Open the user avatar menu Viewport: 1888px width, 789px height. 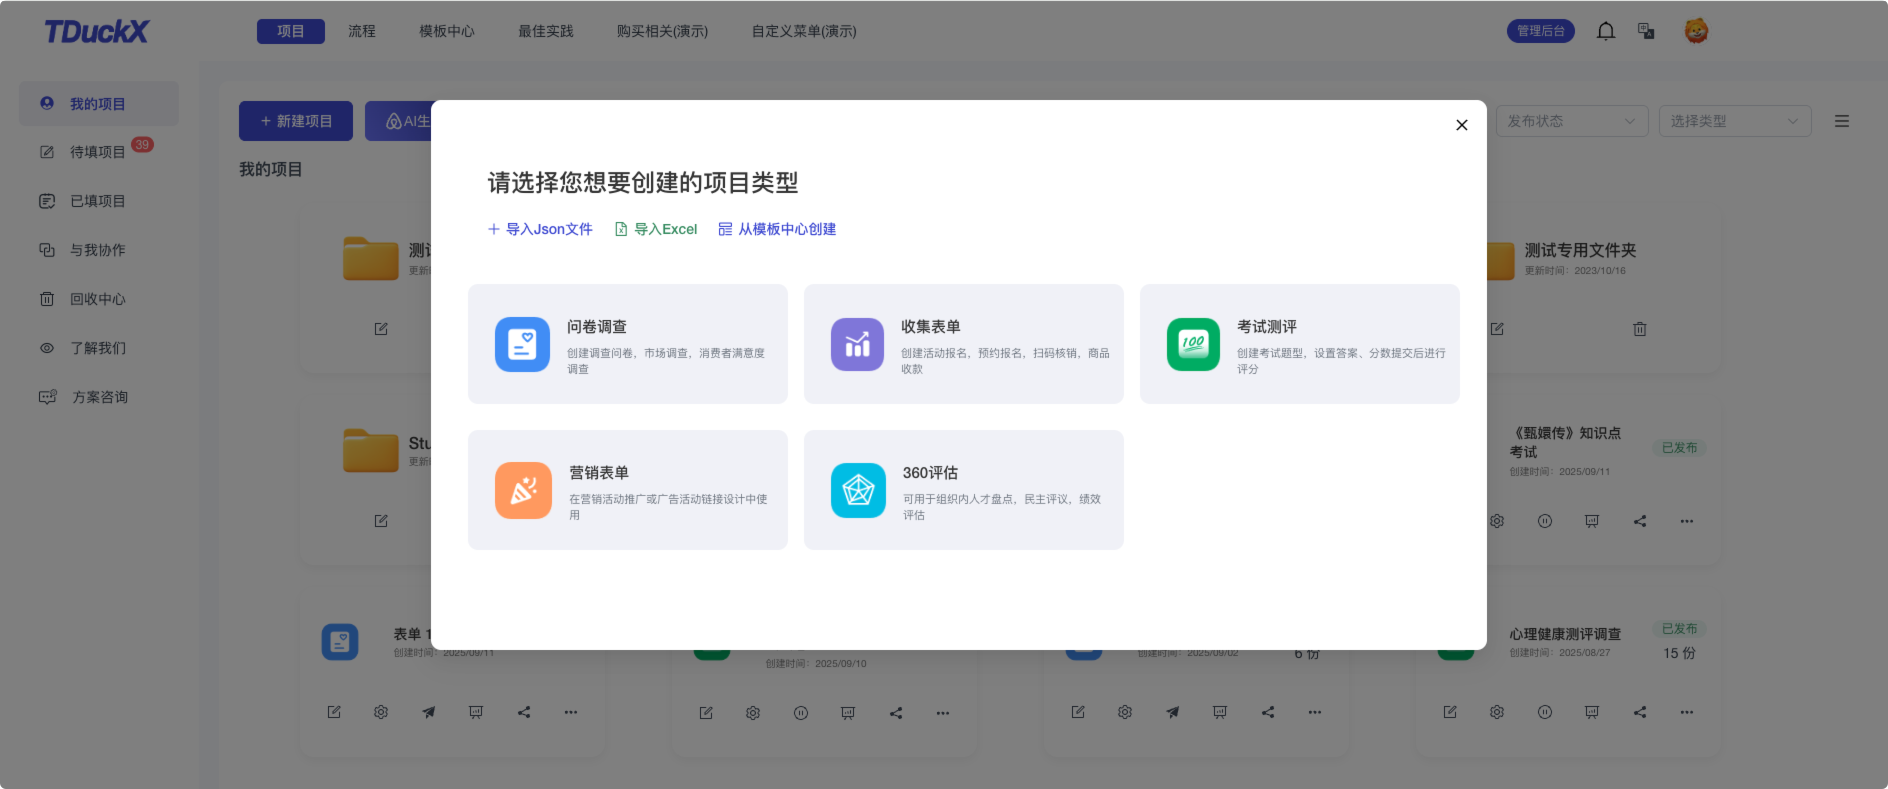point(1696,31)
